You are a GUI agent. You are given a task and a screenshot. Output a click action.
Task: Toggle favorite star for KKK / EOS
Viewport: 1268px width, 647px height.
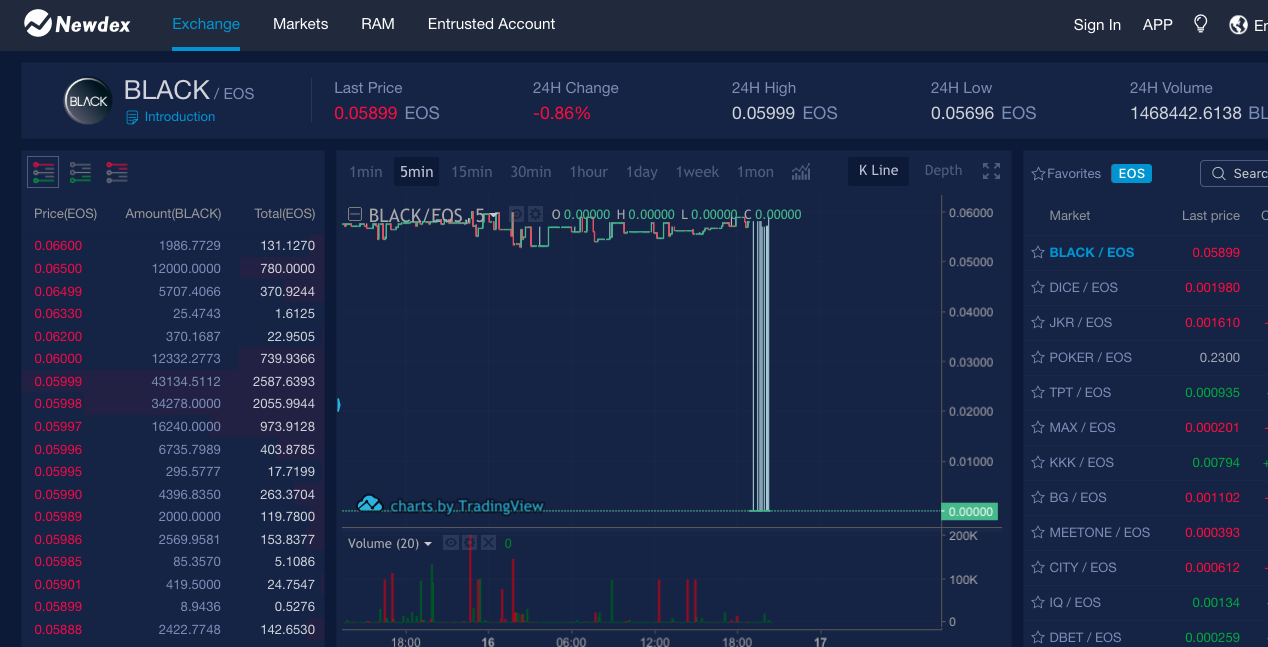[1038, 462]
